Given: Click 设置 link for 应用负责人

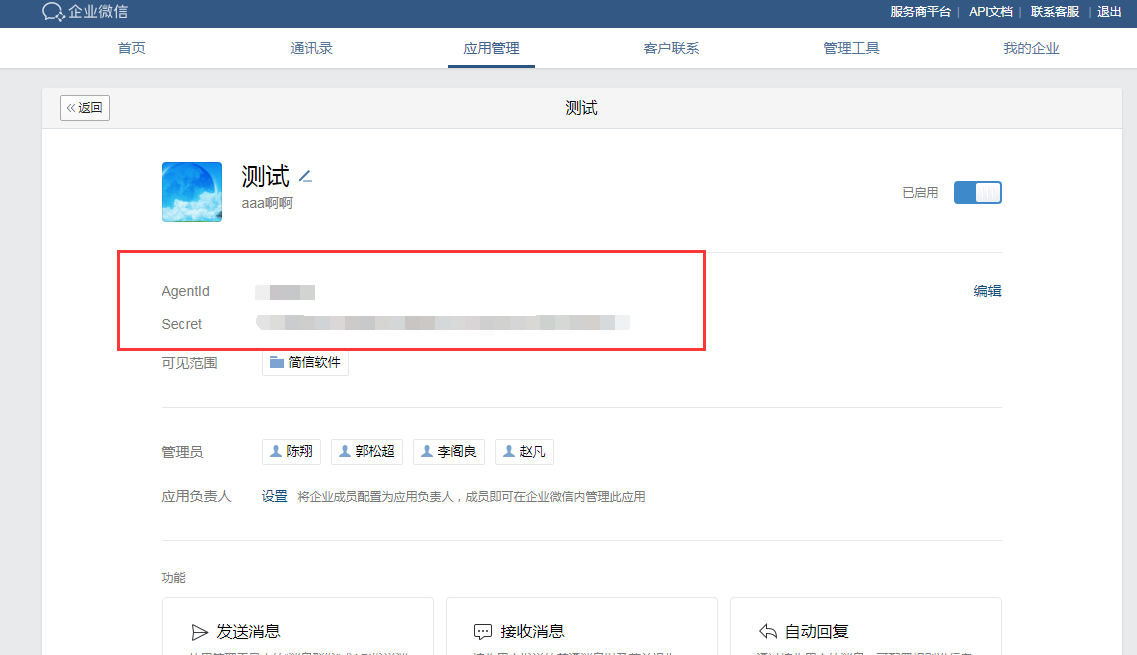Looking at the screenshot, I should [274, 496].
